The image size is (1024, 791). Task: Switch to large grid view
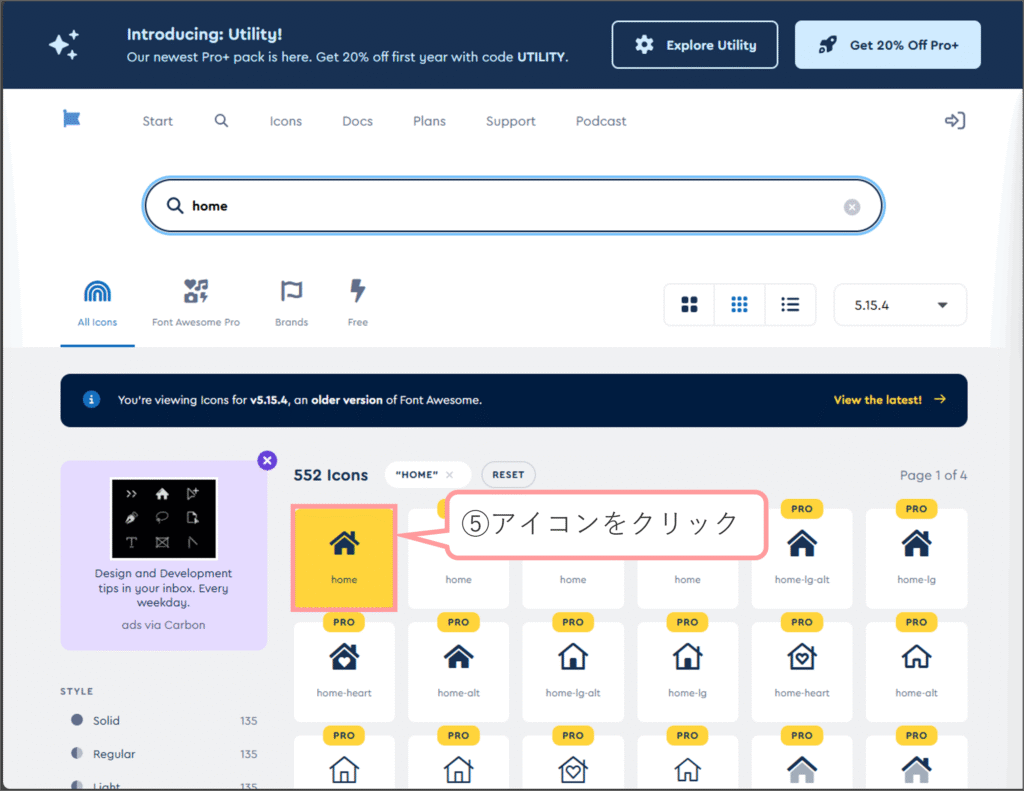[689, 305]
